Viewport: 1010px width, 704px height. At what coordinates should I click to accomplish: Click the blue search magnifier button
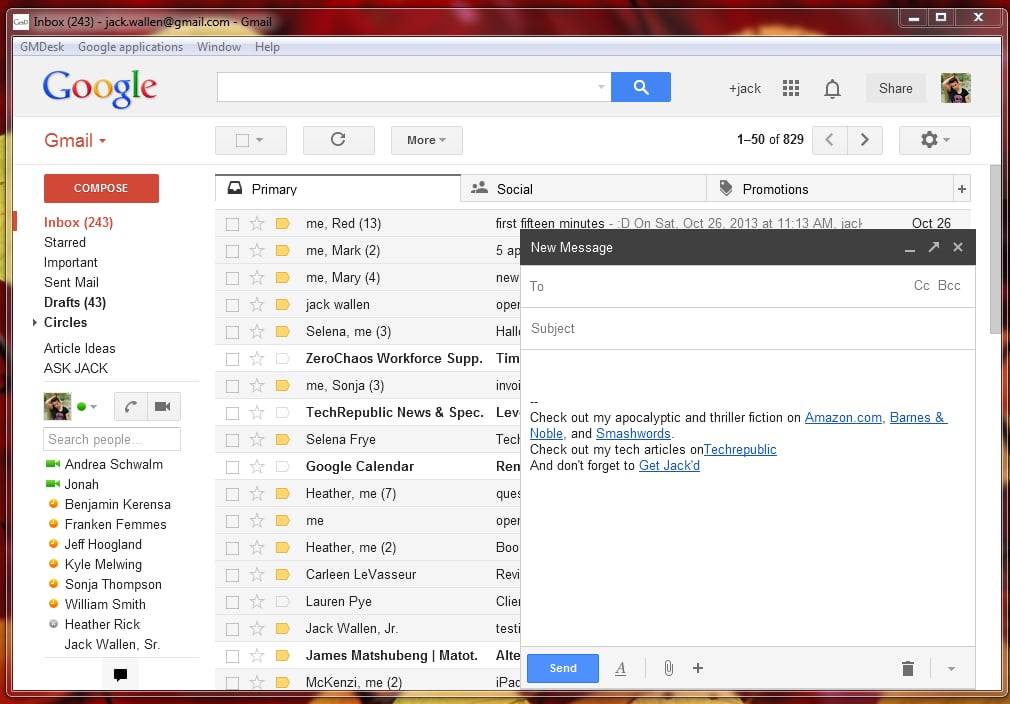click(640, 87)
